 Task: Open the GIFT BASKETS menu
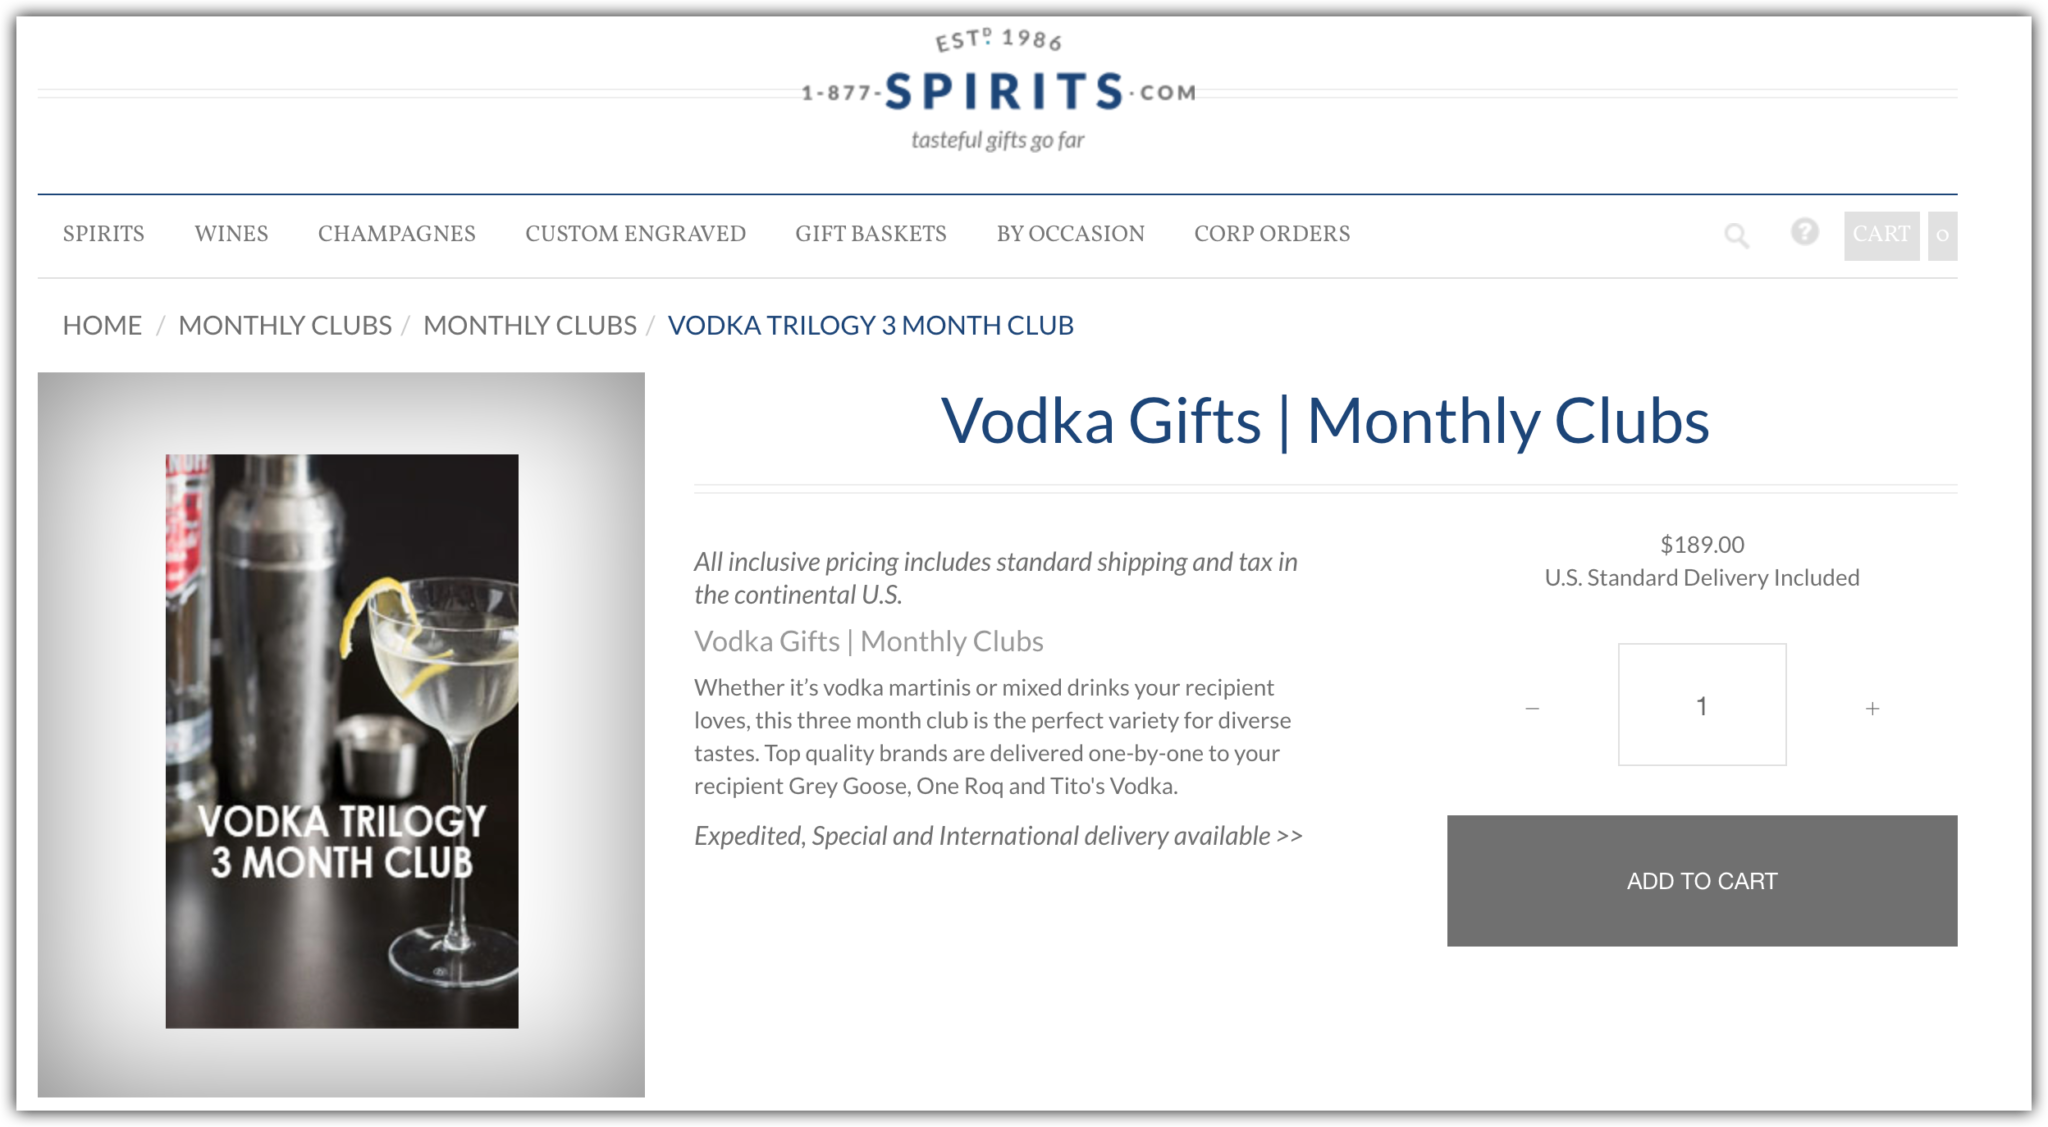871,234
